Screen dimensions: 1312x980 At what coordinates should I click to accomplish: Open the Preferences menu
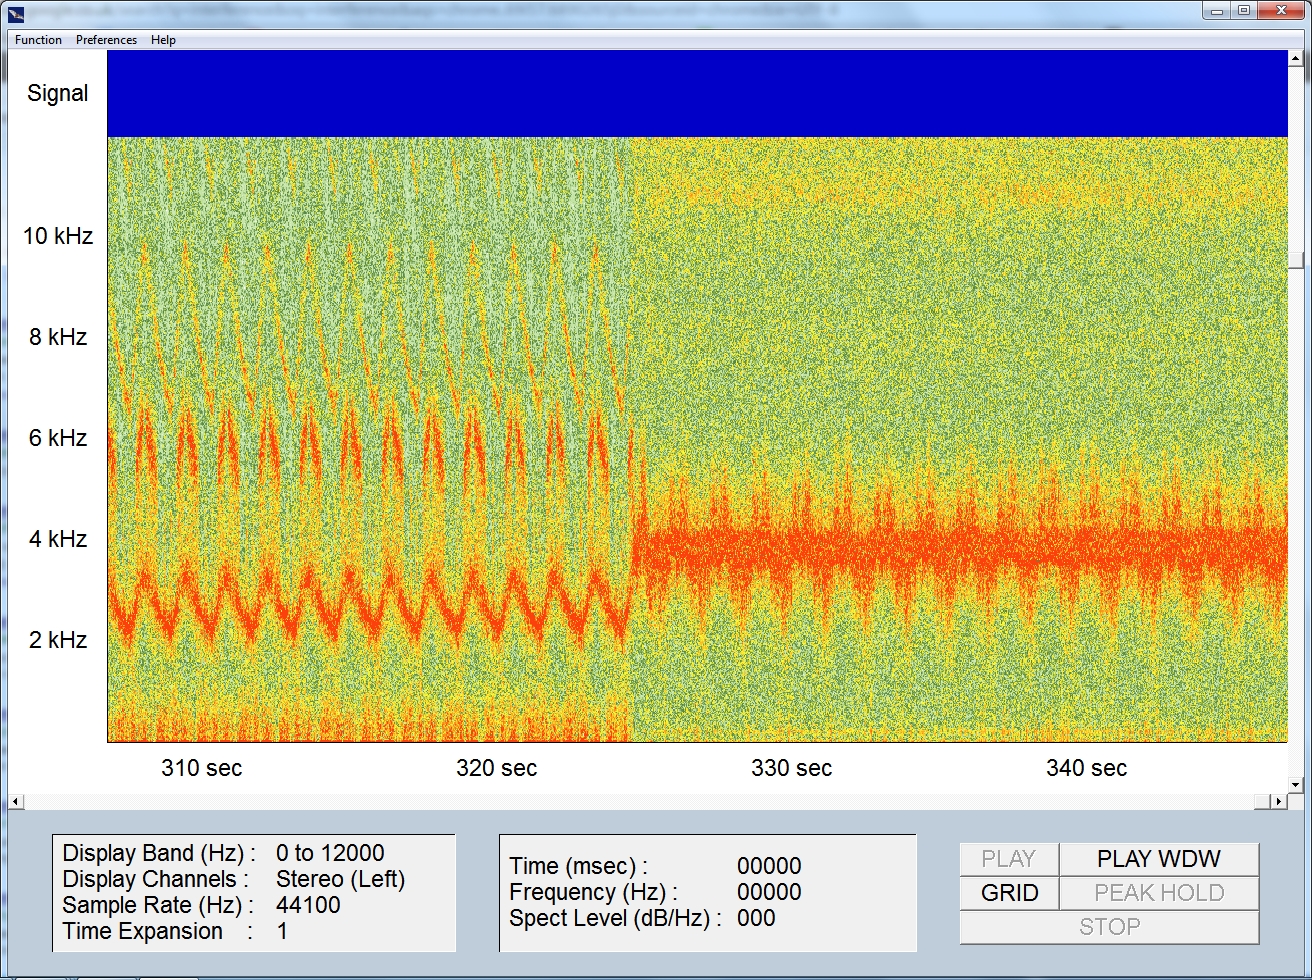pyautogui.click(x=106, y=40)
